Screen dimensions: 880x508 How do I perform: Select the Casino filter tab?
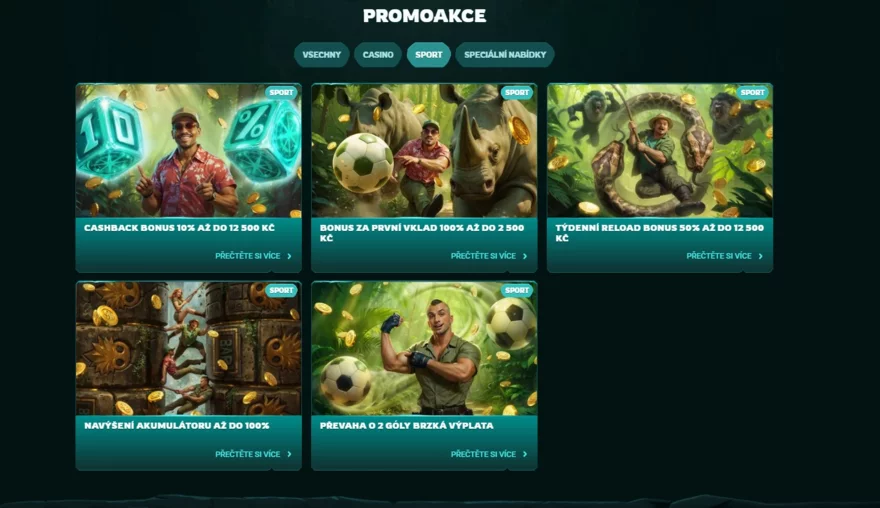tap(378, 55)
